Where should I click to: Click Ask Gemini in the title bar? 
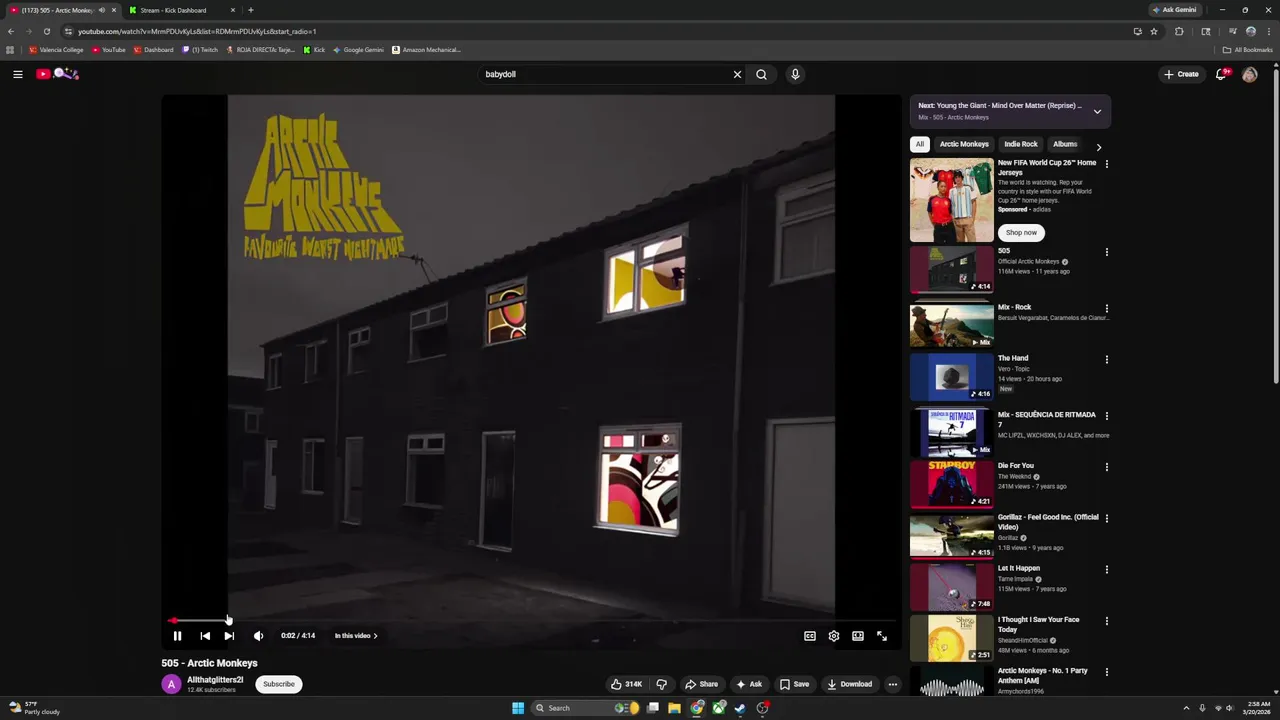click(x=1175, y=10)
